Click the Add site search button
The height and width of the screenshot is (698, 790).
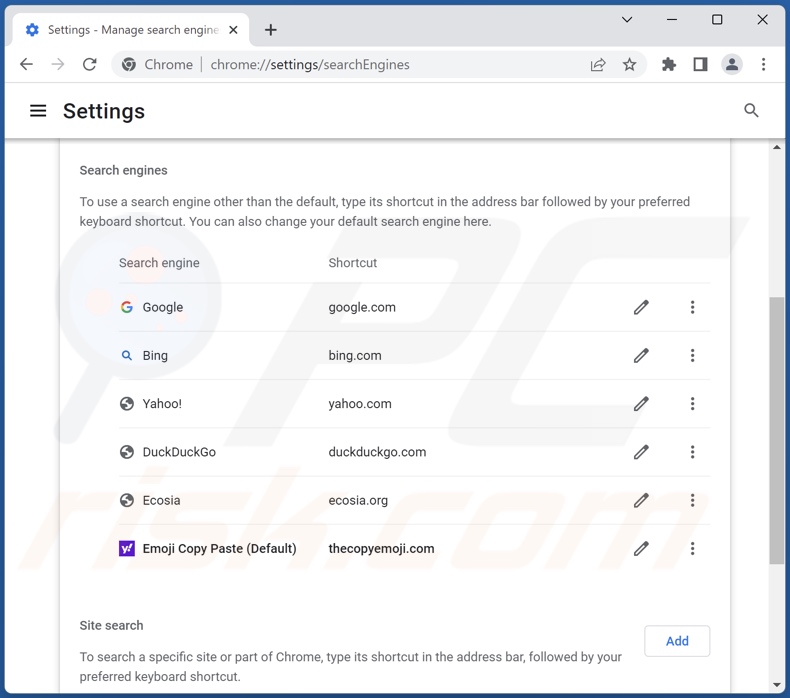point(677,641)
